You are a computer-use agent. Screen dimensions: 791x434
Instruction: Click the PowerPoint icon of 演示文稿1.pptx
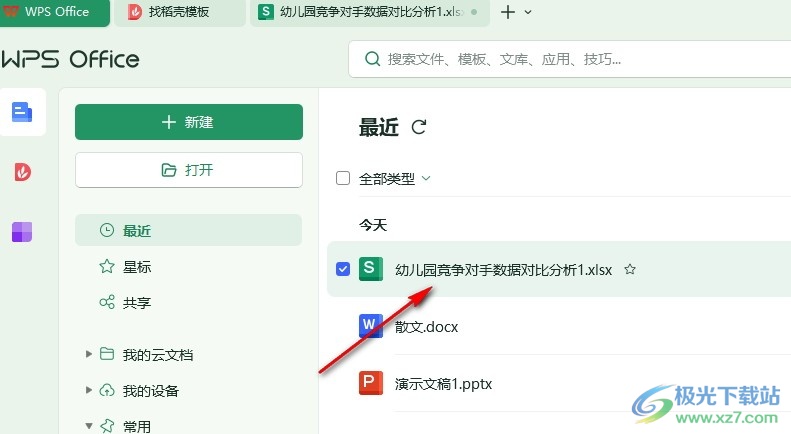point(371,383)
